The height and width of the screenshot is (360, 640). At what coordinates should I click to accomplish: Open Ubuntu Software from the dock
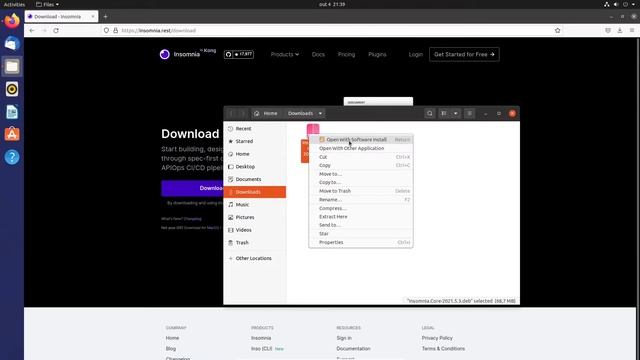click(12, 134)
